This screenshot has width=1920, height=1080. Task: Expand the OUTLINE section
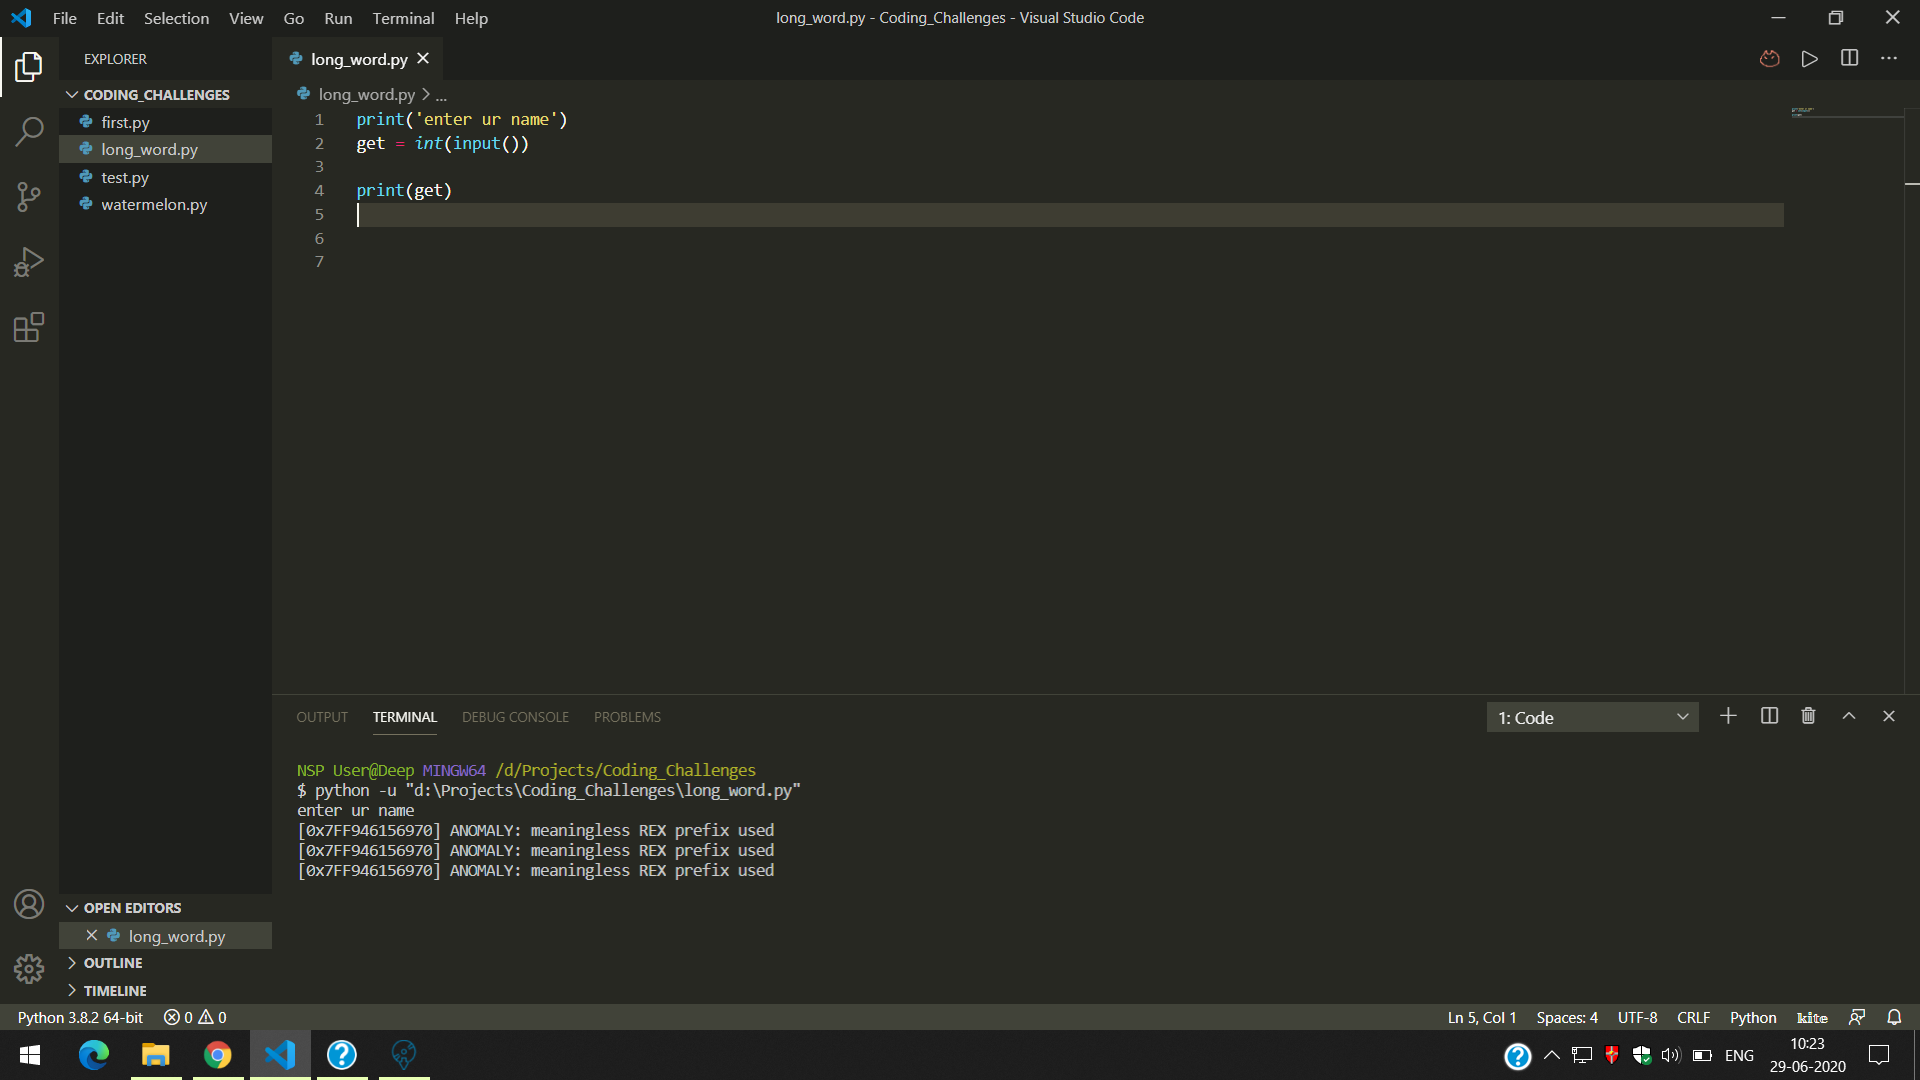(112, 963)
